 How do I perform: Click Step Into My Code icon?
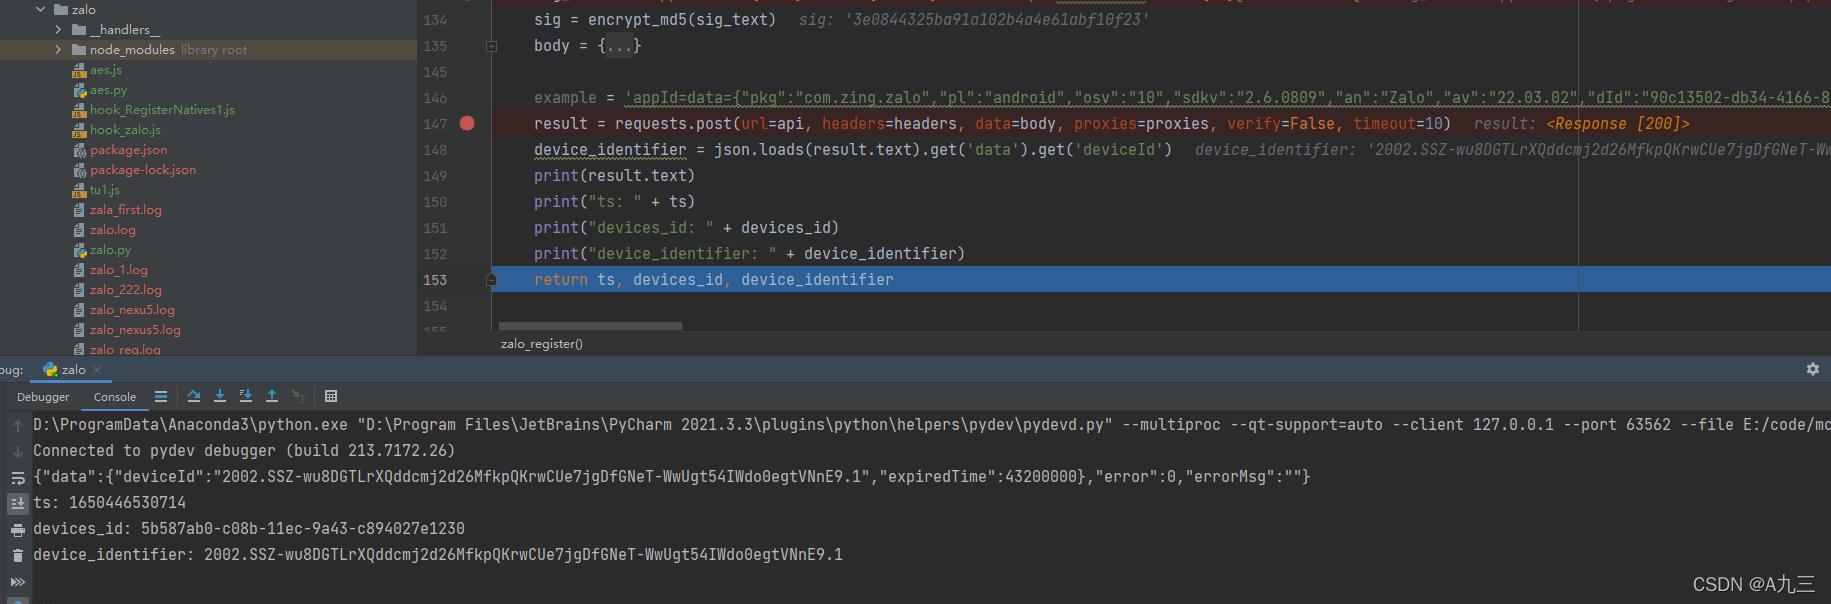point(246,396)
